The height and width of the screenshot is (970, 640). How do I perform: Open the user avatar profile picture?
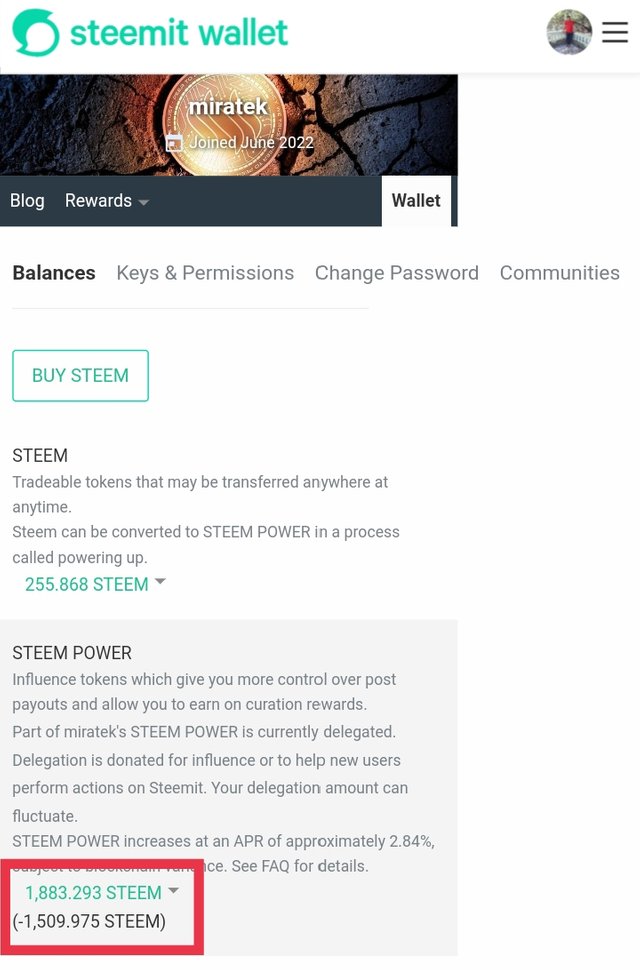(569, 32)
